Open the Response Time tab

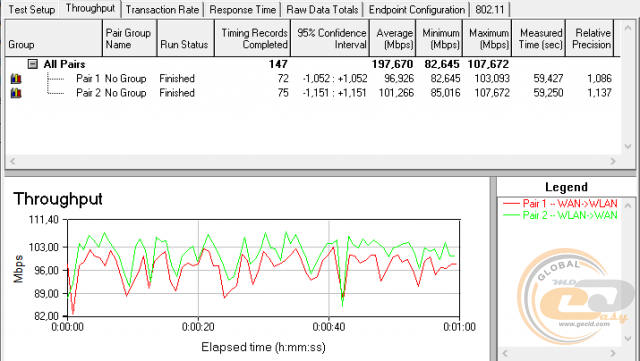(x=242, y=9)
